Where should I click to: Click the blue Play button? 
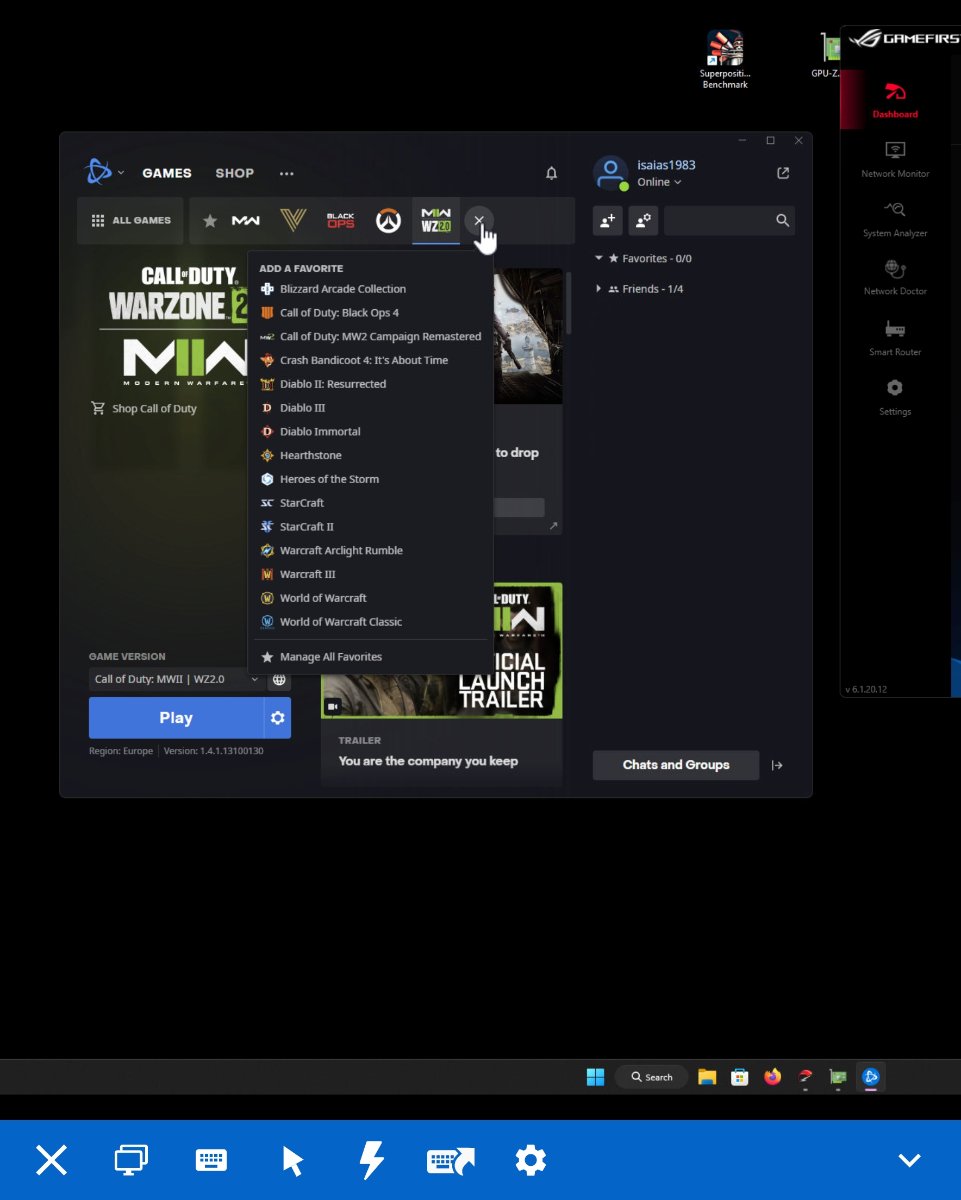point(176,718)
